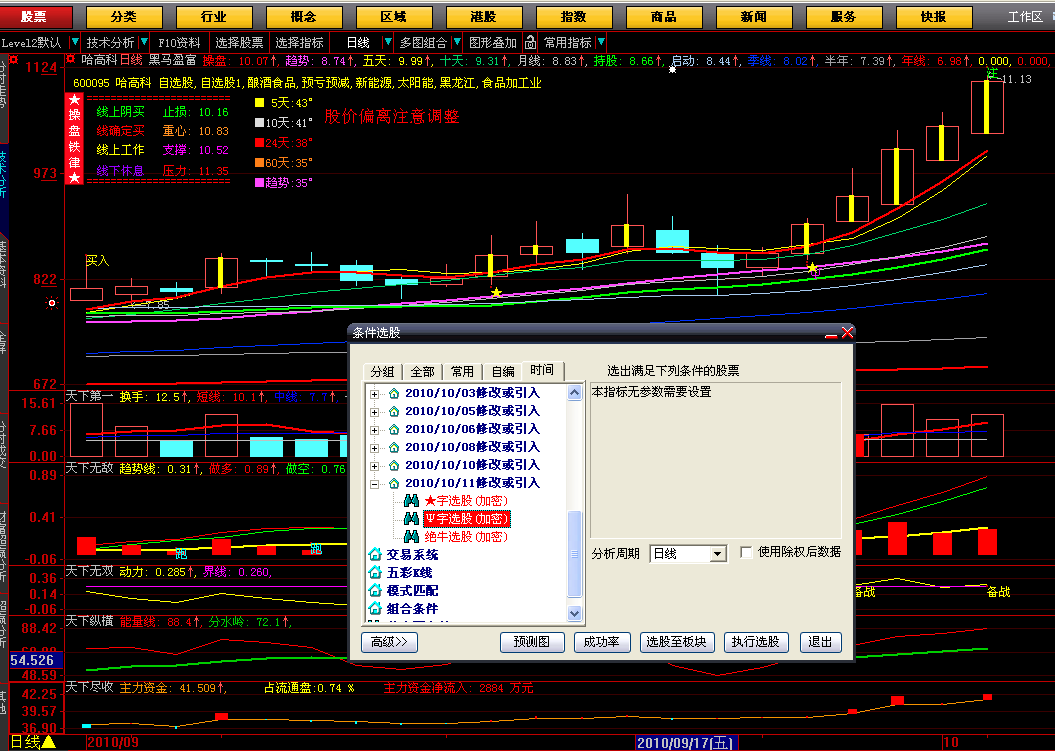This screenshot has width=1055, height=751.
Task: Open the 股票 top menu button
Action: pyautogui.click(x=35, y=17)
